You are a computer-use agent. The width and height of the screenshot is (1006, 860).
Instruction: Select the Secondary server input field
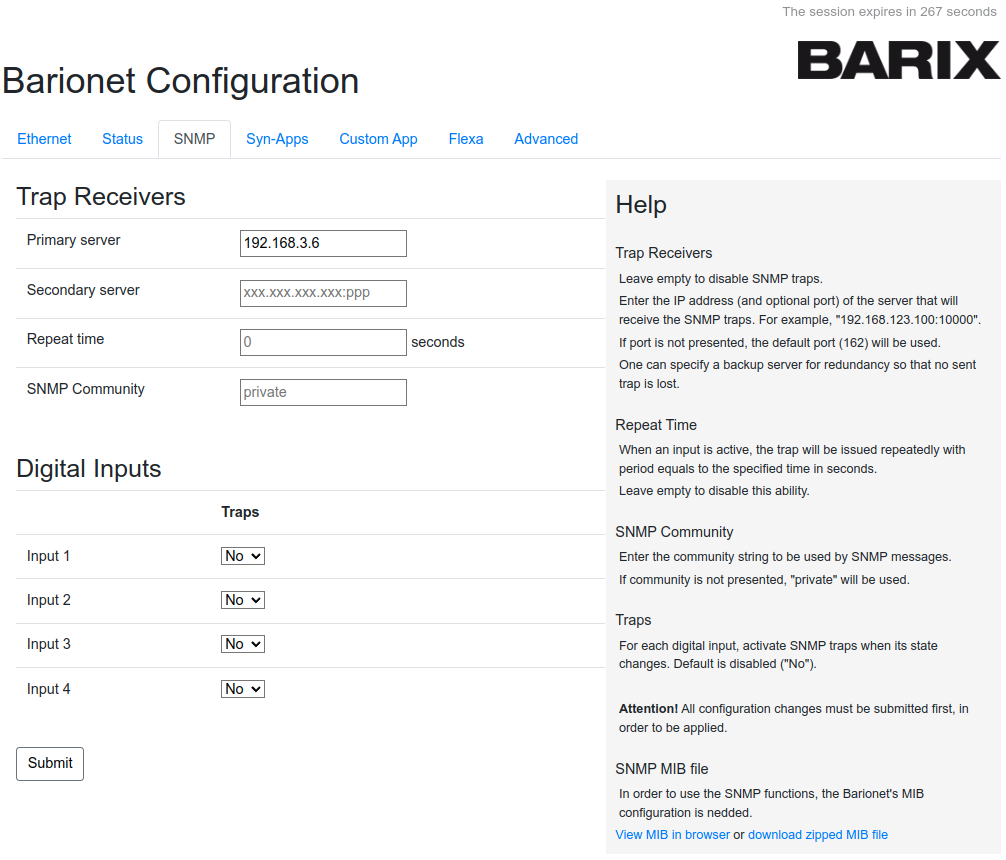click(x=322, y=293)
